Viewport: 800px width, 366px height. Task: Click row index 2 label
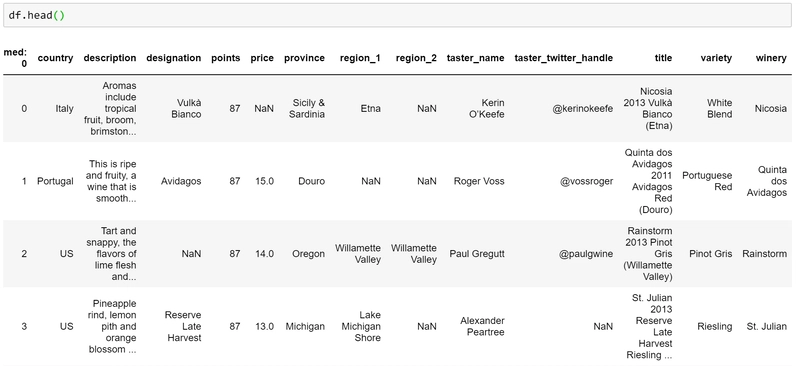24,254
